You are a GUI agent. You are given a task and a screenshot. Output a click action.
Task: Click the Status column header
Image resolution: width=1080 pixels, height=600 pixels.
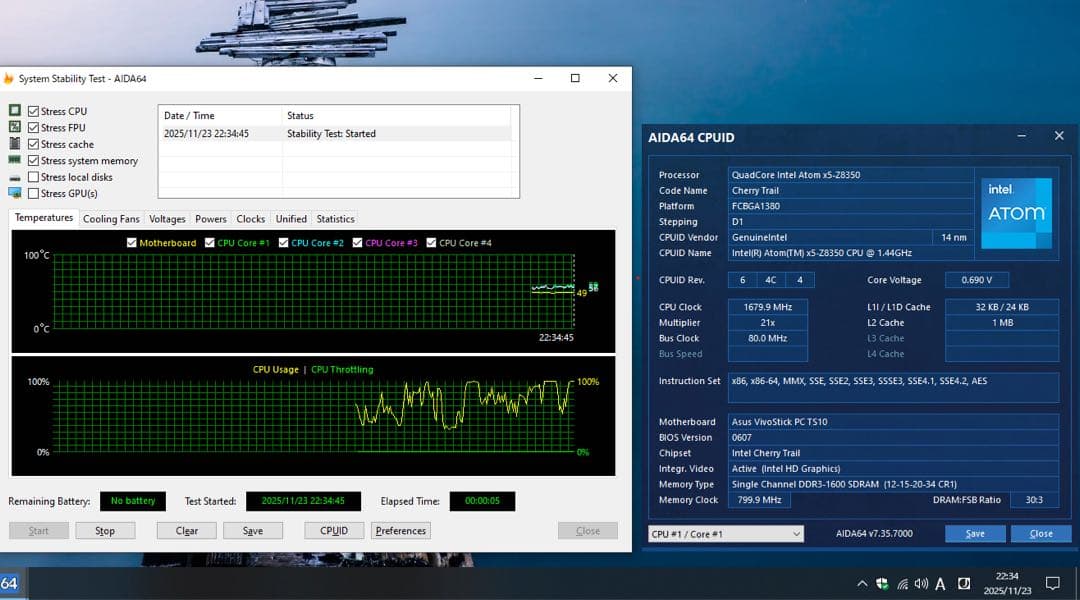pyautogui.click(x=397, y=116)
